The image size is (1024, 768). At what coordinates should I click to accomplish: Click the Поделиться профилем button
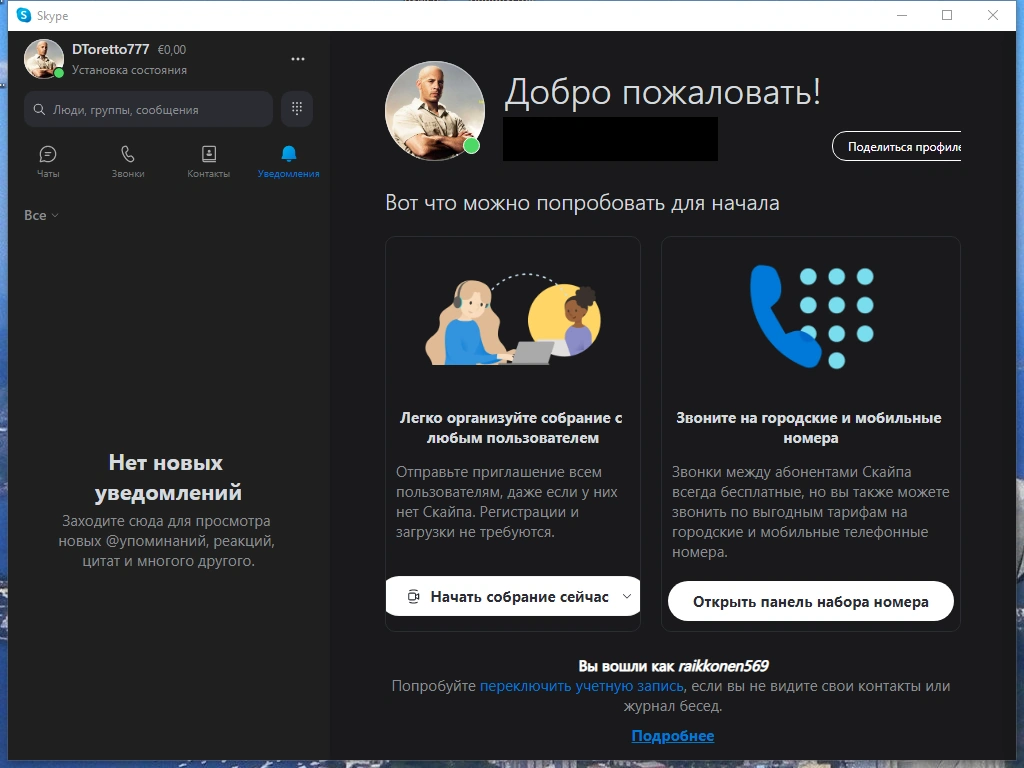coord(897,146)
